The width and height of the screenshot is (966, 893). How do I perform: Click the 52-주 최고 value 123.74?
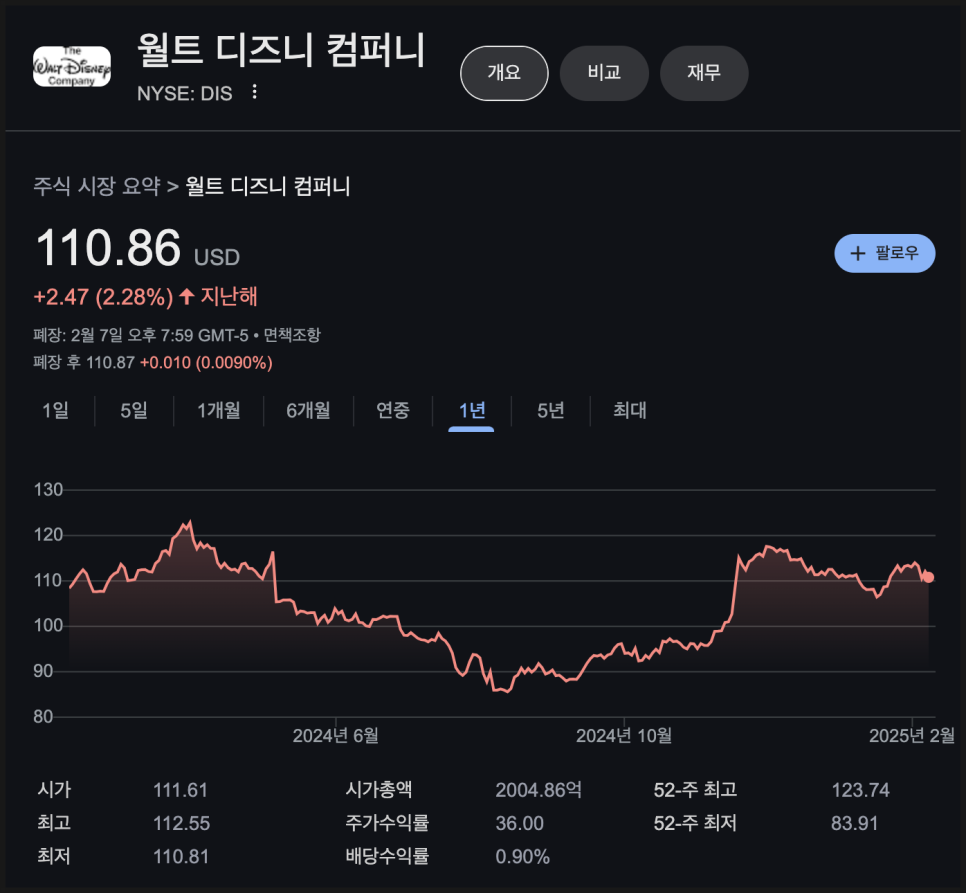[861, 790]
